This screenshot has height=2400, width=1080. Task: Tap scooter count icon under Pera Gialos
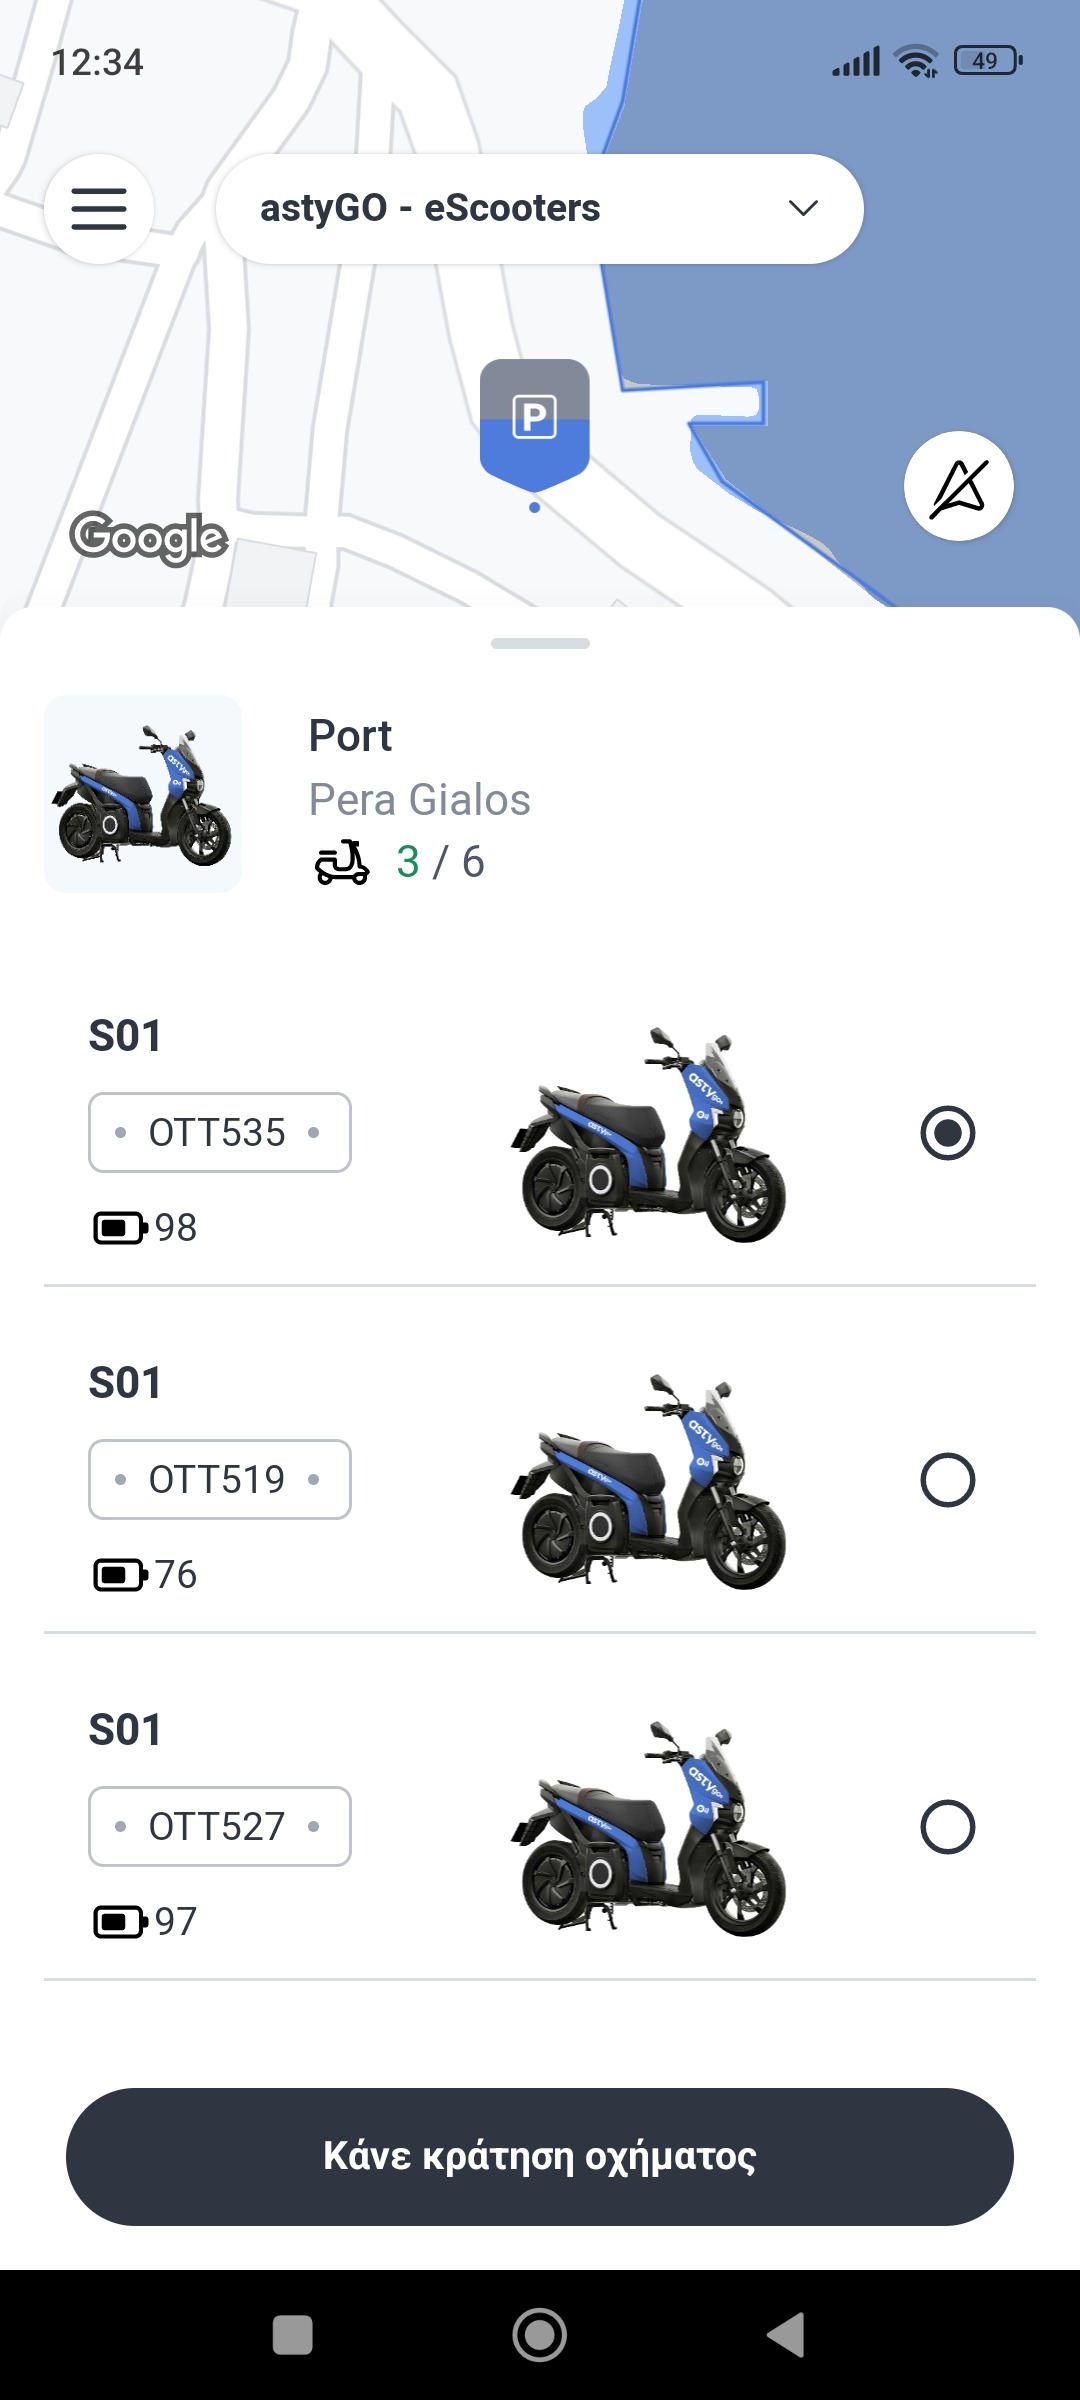pyautogui.click(x=342, y=862)
